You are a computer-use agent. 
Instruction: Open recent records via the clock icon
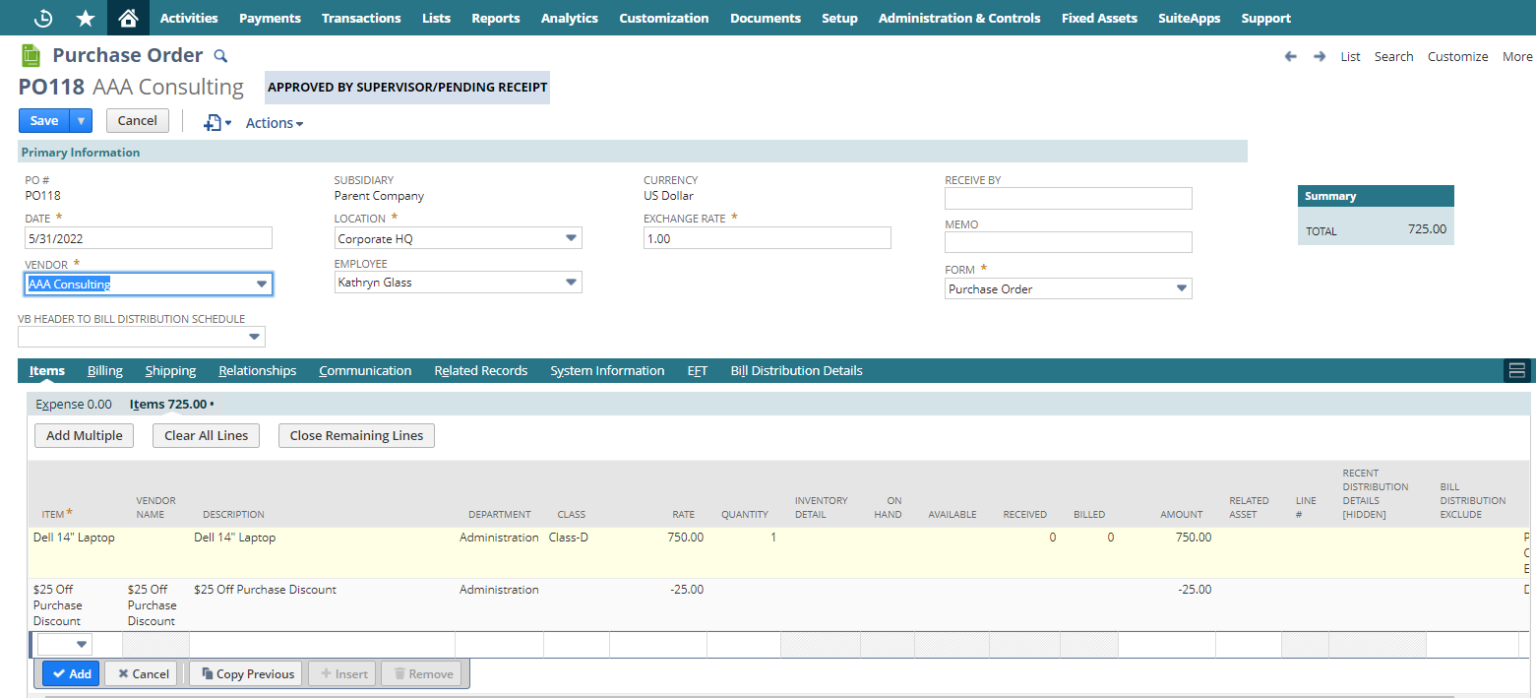coord(41,17)
